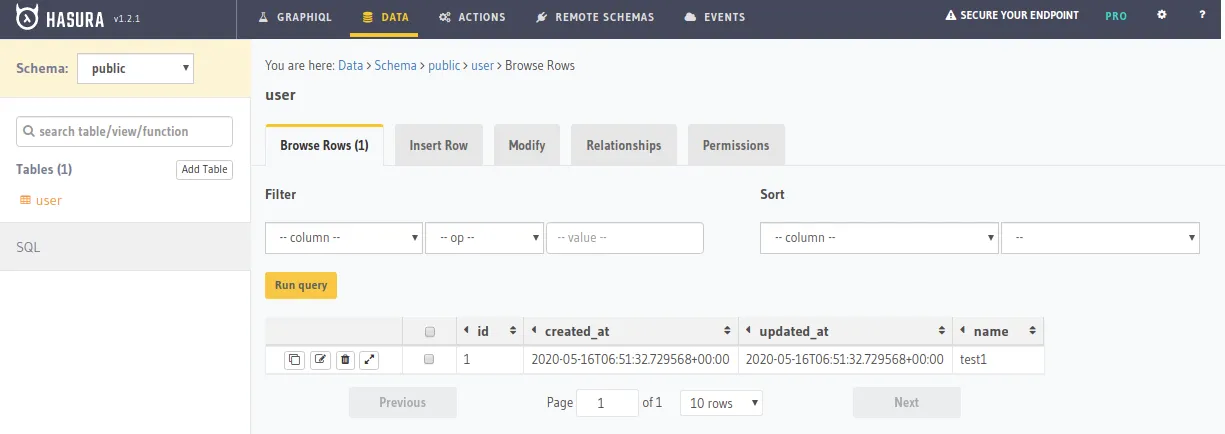Click the sort arrows on id column
Viewport: 1225px width, 434px height.
[513, 331]
